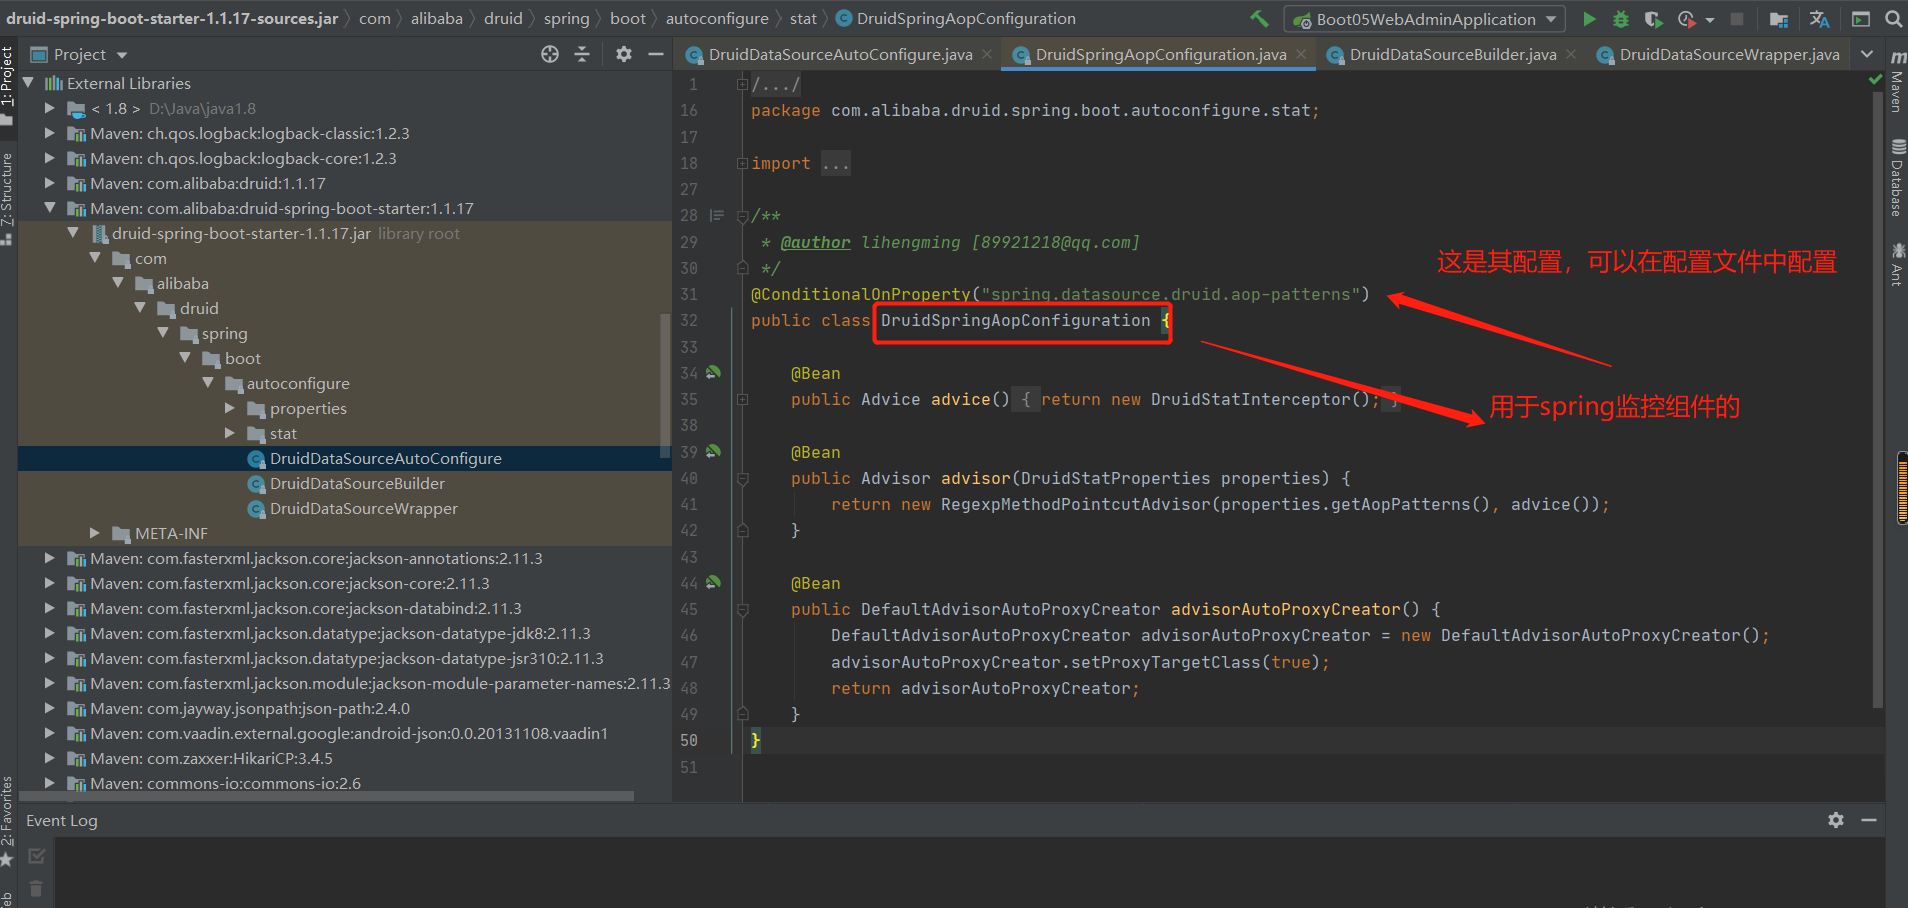Click the alibaba breadcrumb in the navigation bar
This screenshot has width=1908, height=908.
(437, 18)
